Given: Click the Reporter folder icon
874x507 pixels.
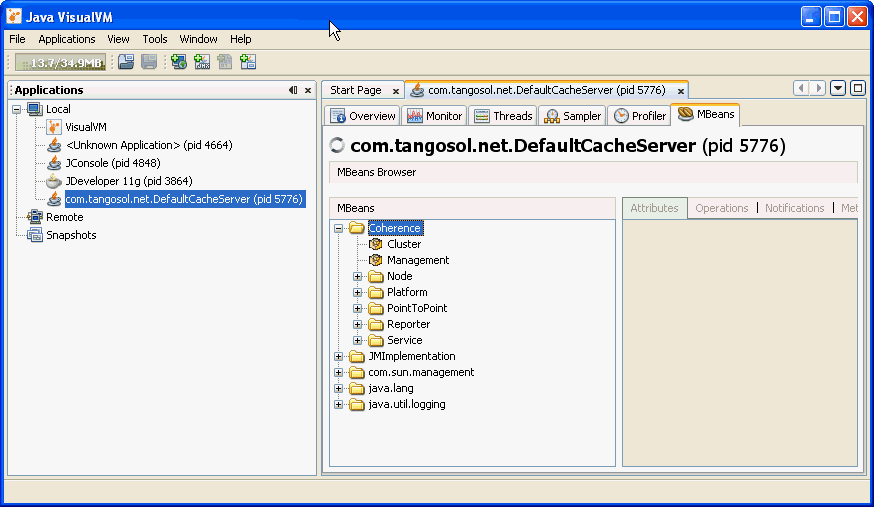Looking at the screenshot, I should point(376,324).
